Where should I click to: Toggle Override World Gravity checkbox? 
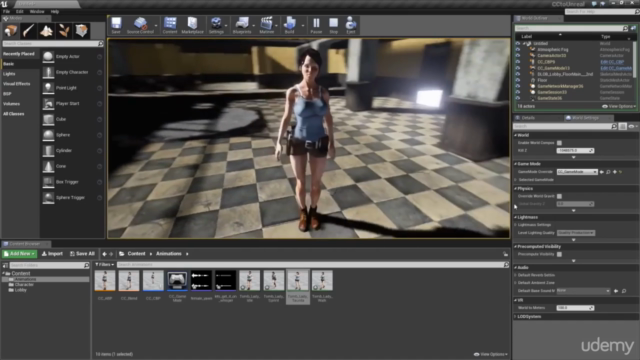(559, 196)
